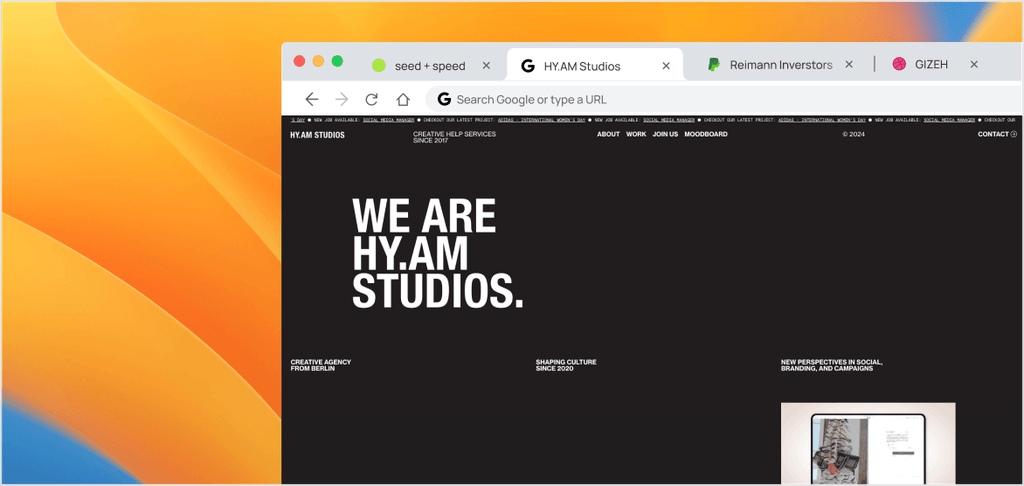Switch to the seed + speed tab
The width and height of the screenshot is (1024, 486).
(430, 66)
